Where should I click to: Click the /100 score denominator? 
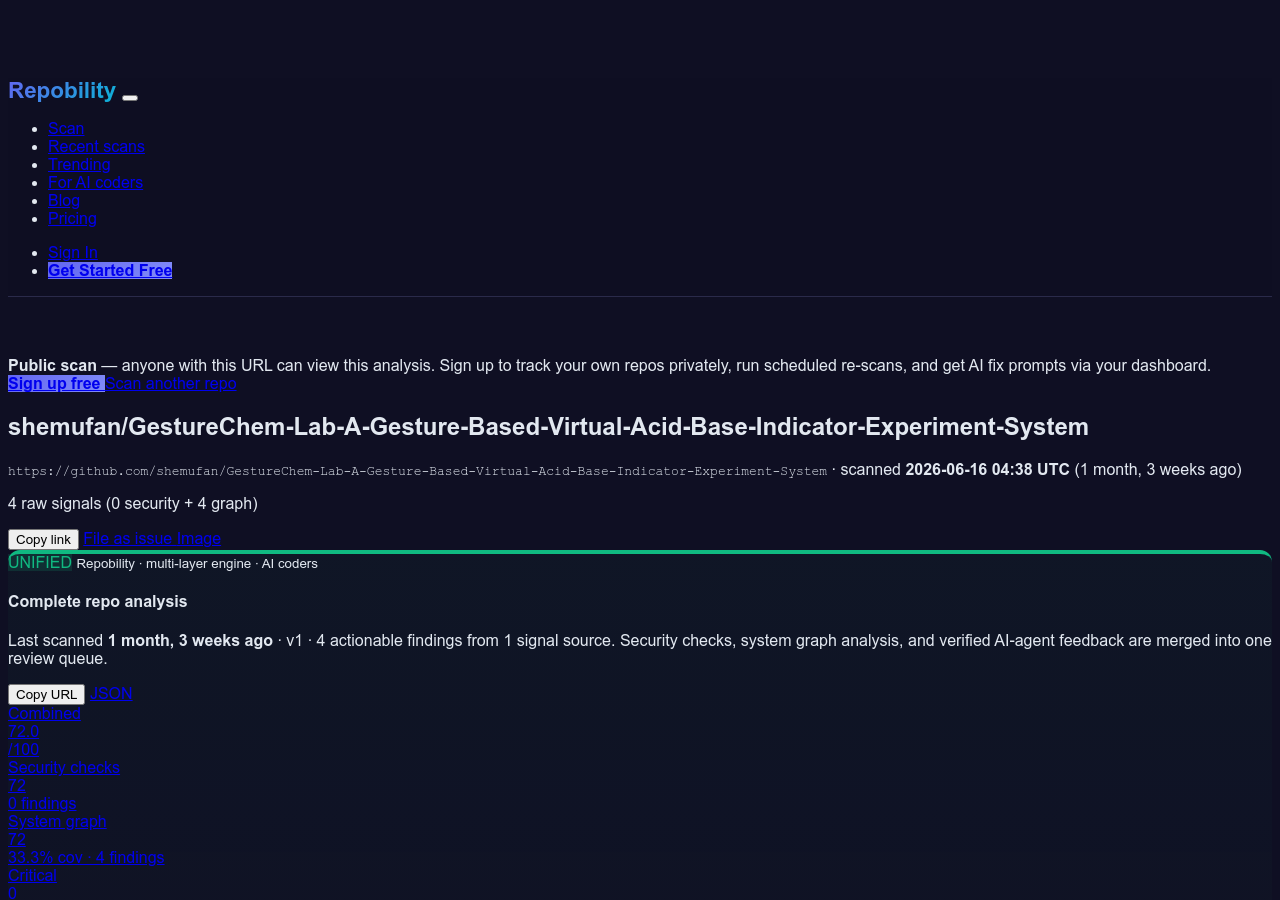click(x=24, y=749)
